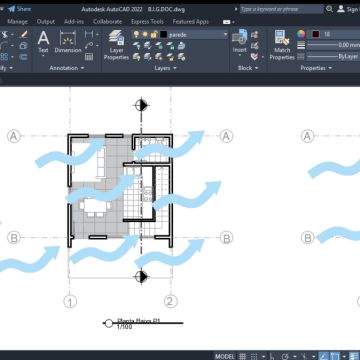Select the Linear dimension icon
This screenshot has height=360, width=360.
(x=89, y=34)
